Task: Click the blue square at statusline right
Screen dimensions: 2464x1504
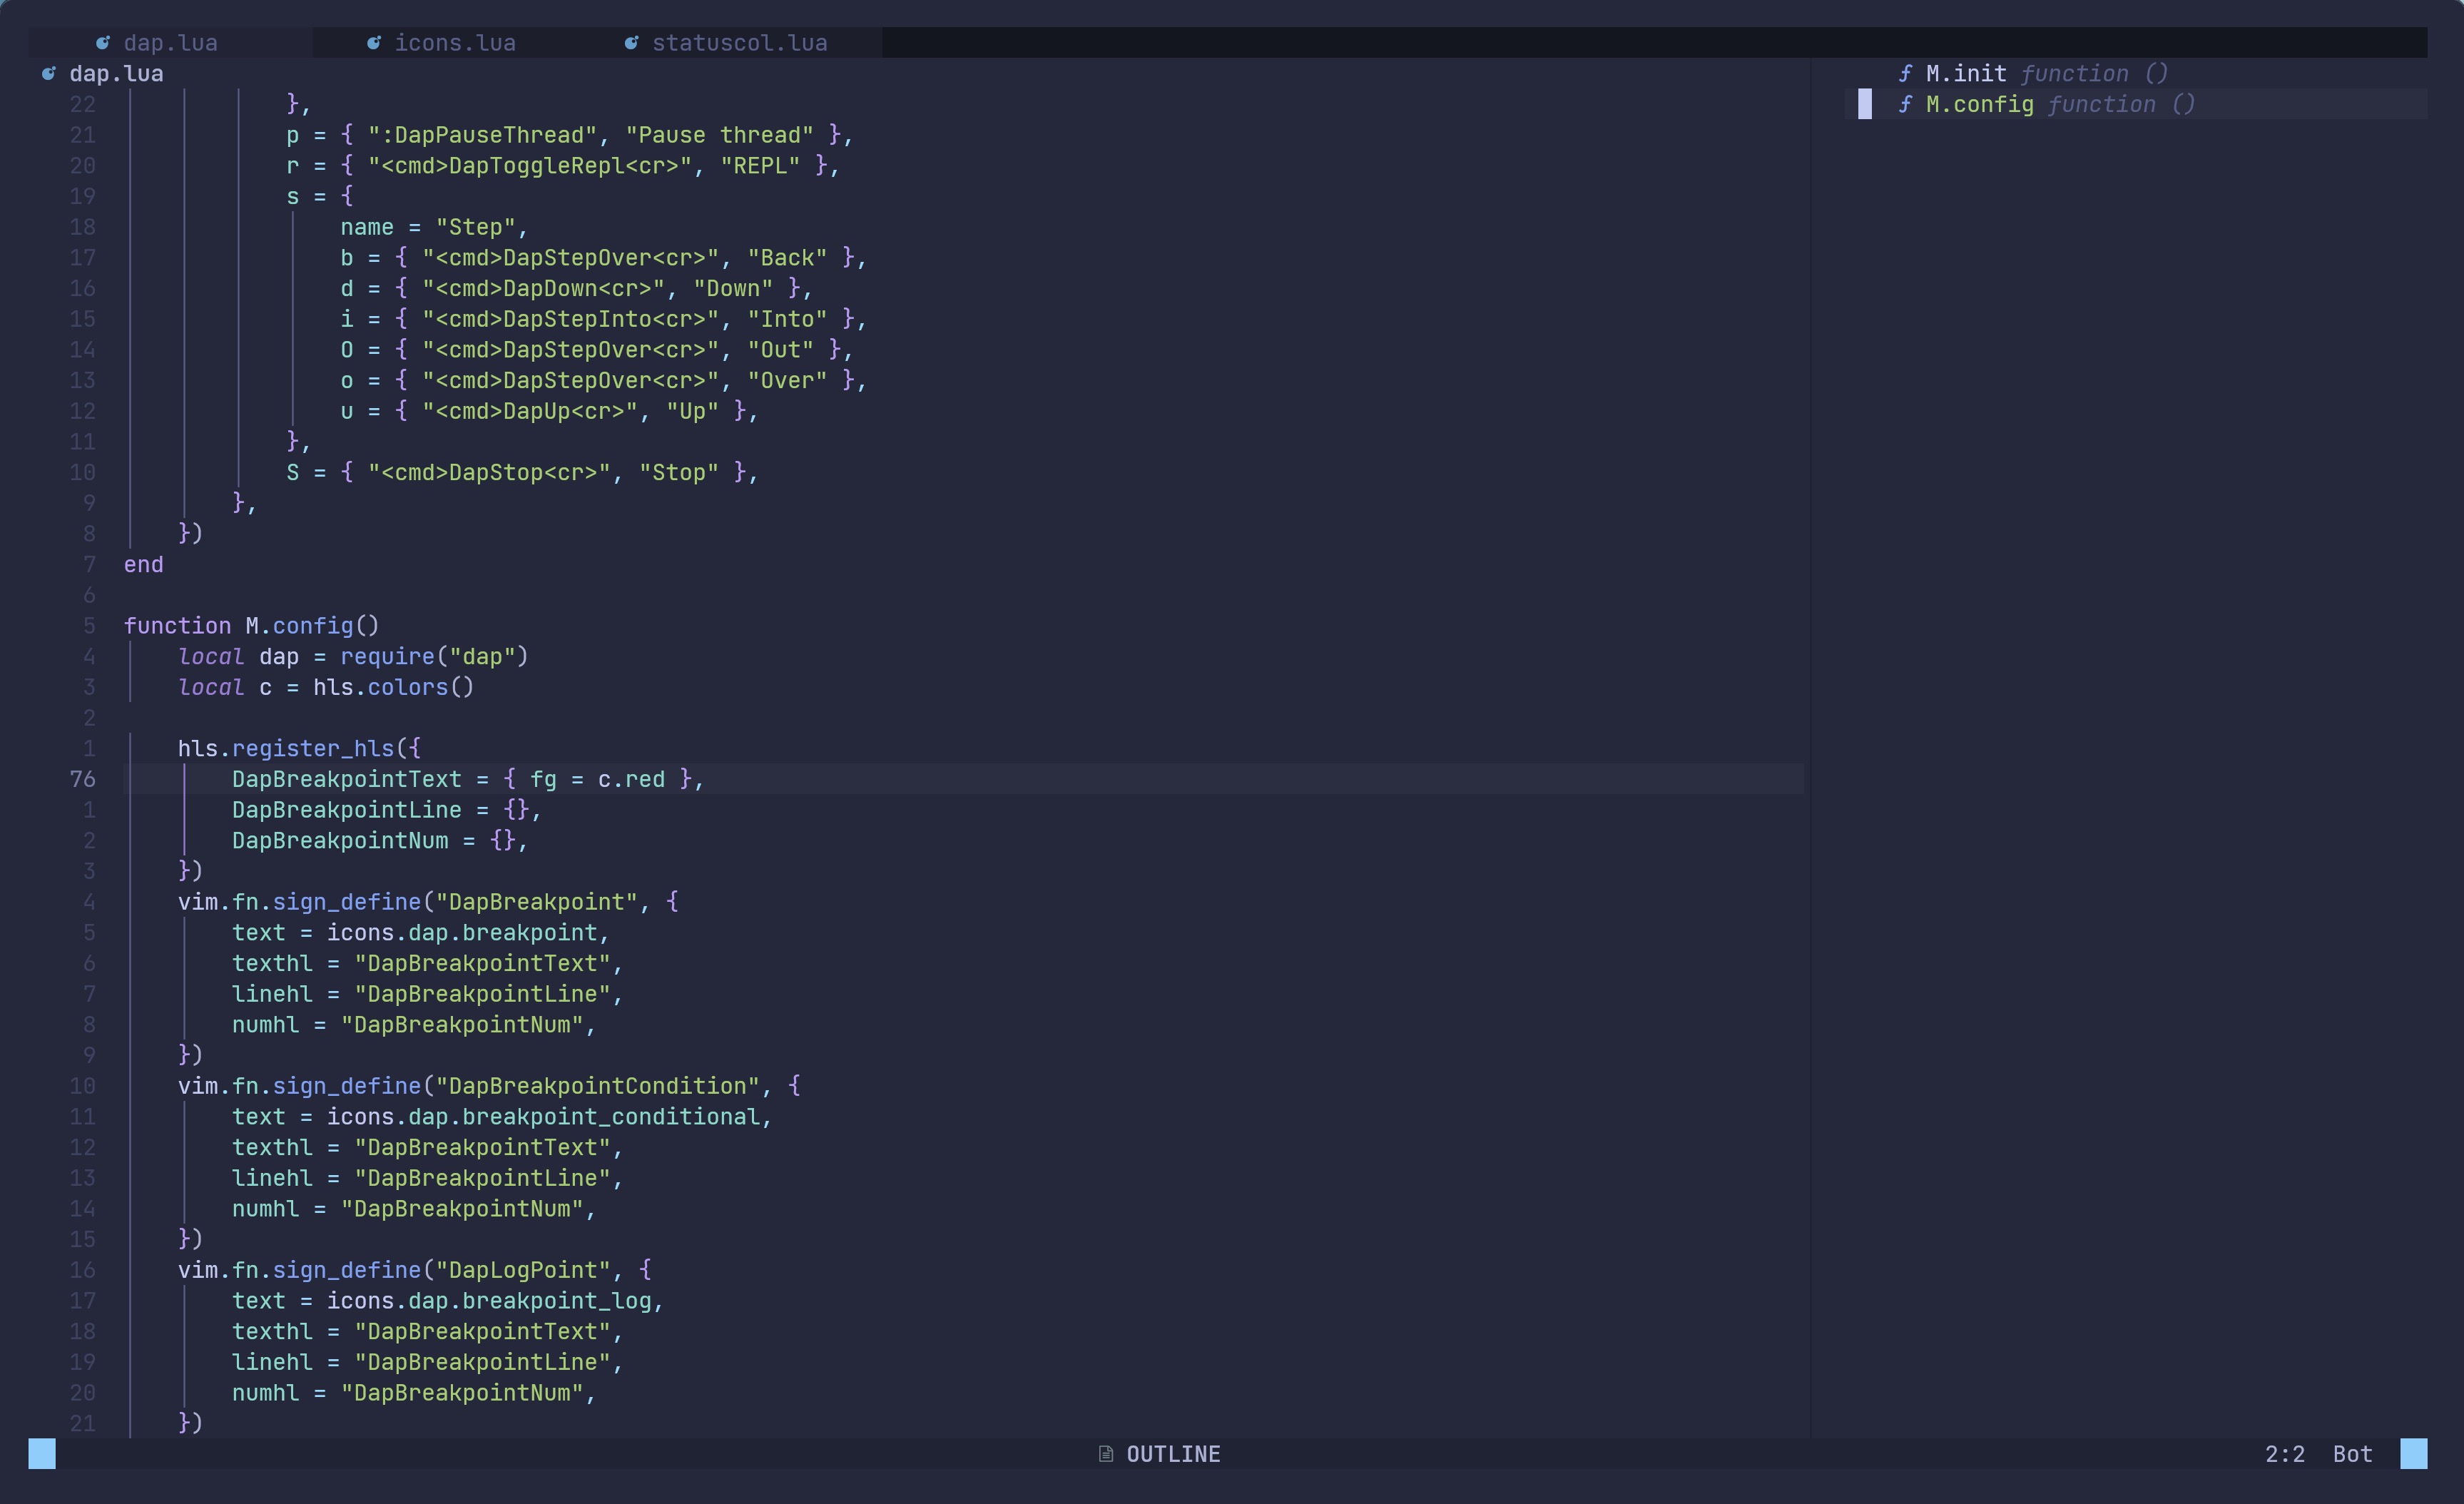Action: 2418,1454
